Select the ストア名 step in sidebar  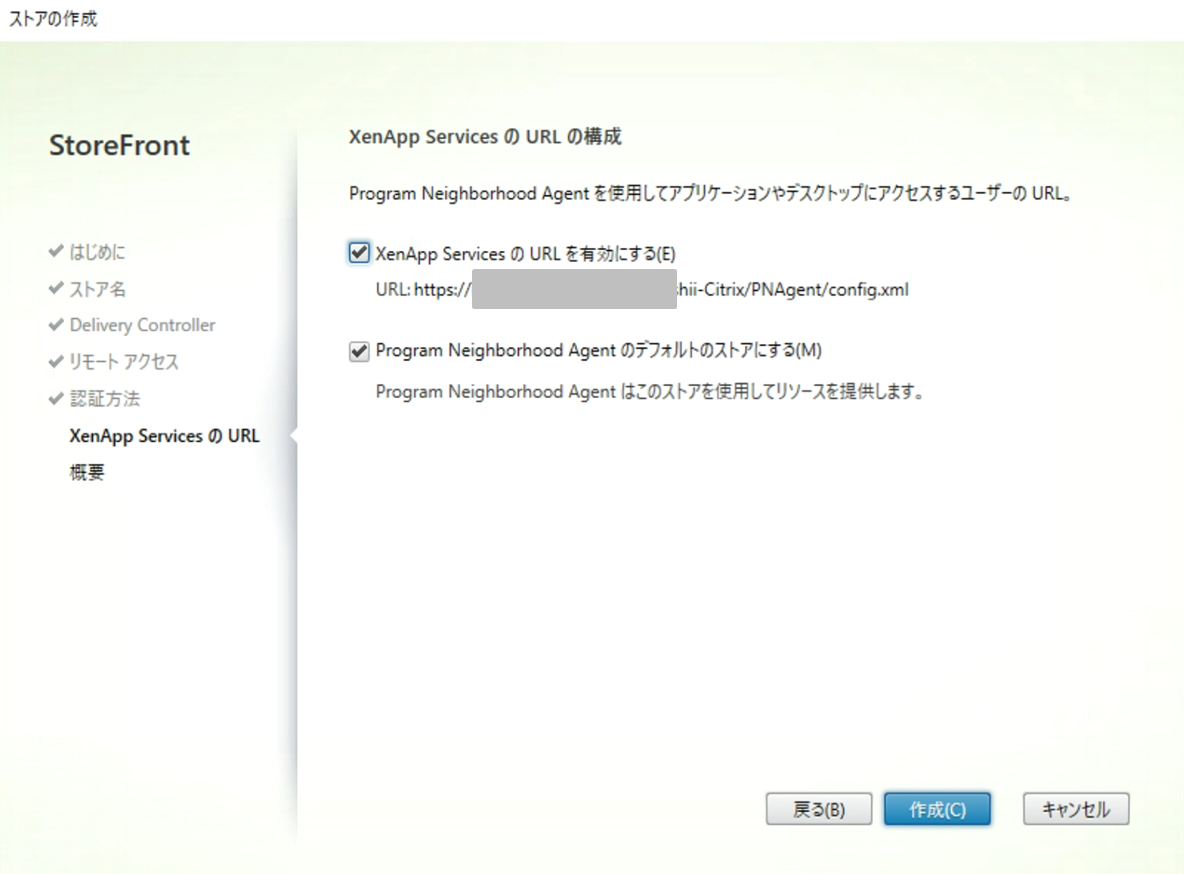point(97,289)
